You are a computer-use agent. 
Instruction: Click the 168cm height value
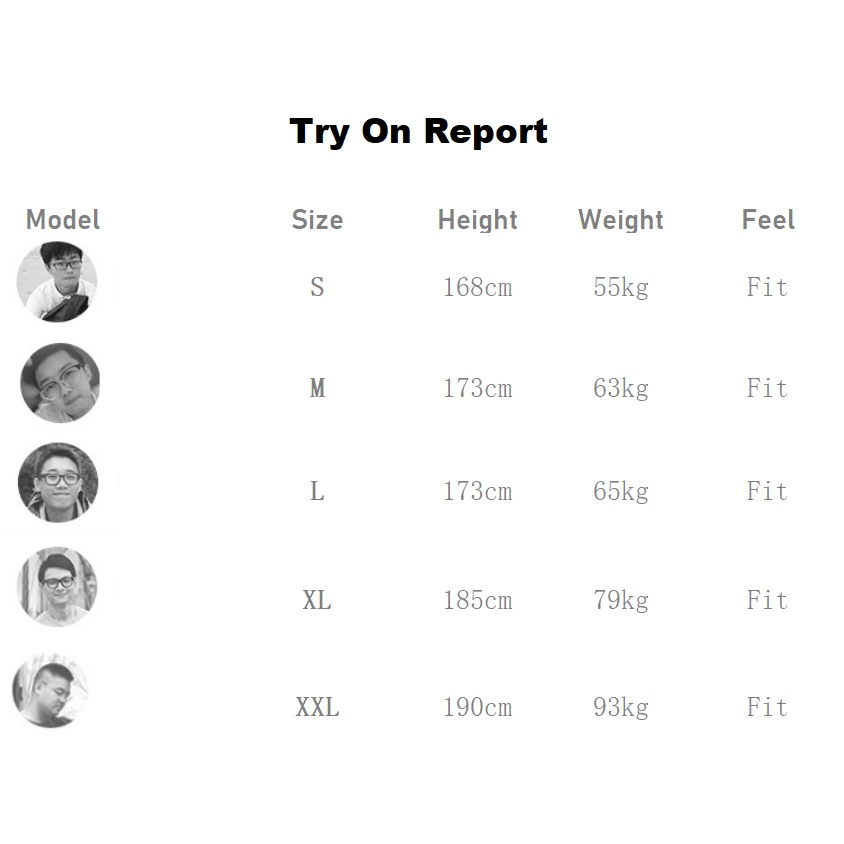coord(477,288)
